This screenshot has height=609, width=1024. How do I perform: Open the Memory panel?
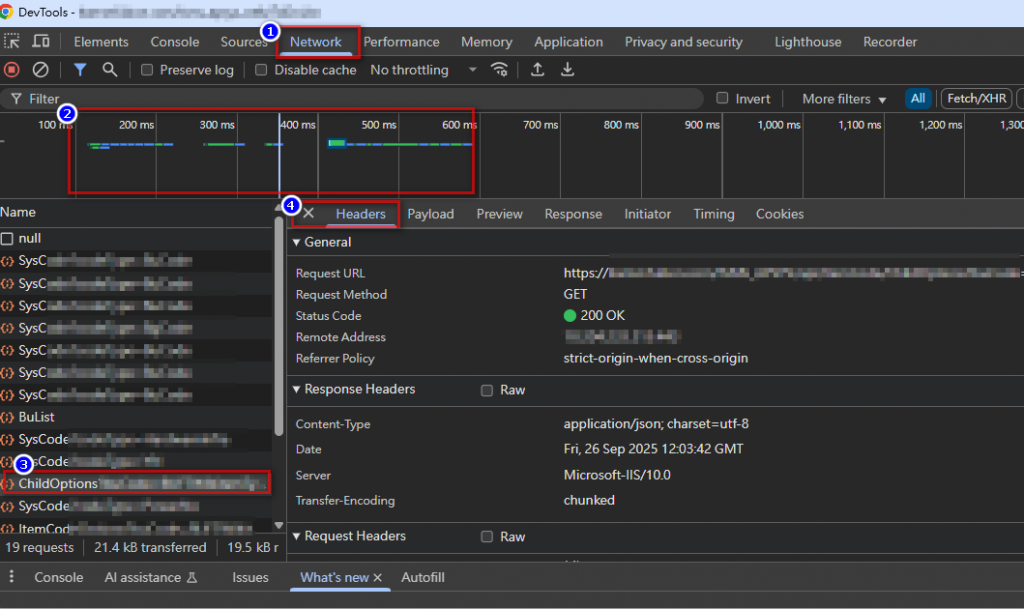[x=487, y=42]
